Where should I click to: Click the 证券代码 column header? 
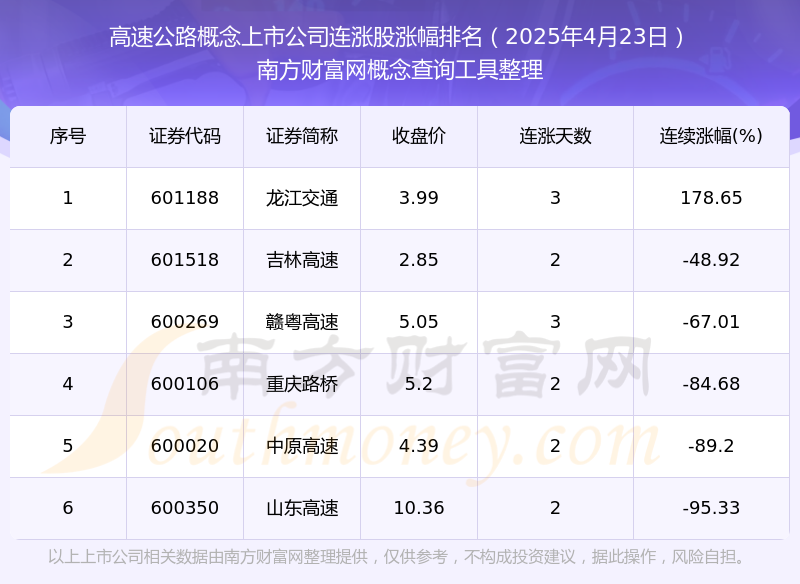(185, 136)
